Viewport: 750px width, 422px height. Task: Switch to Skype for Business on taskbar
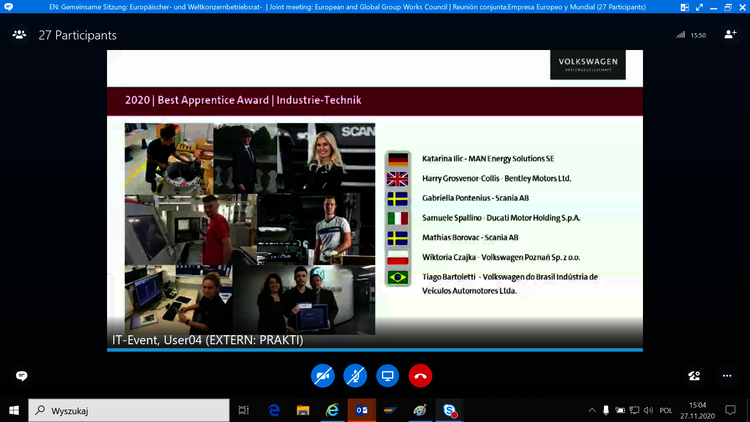point(449,410)
